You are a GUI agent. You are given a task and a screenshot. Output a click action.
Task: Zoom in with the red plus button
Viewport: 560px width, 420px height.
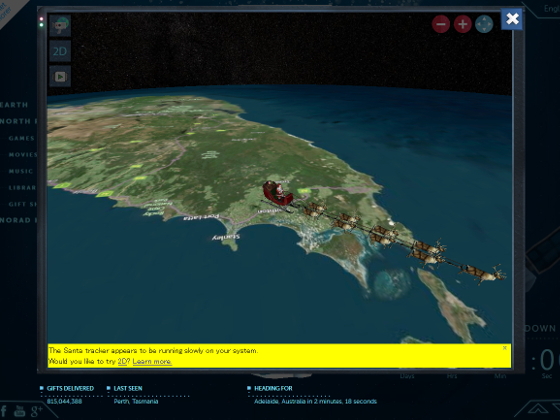[x=463, y=24]
